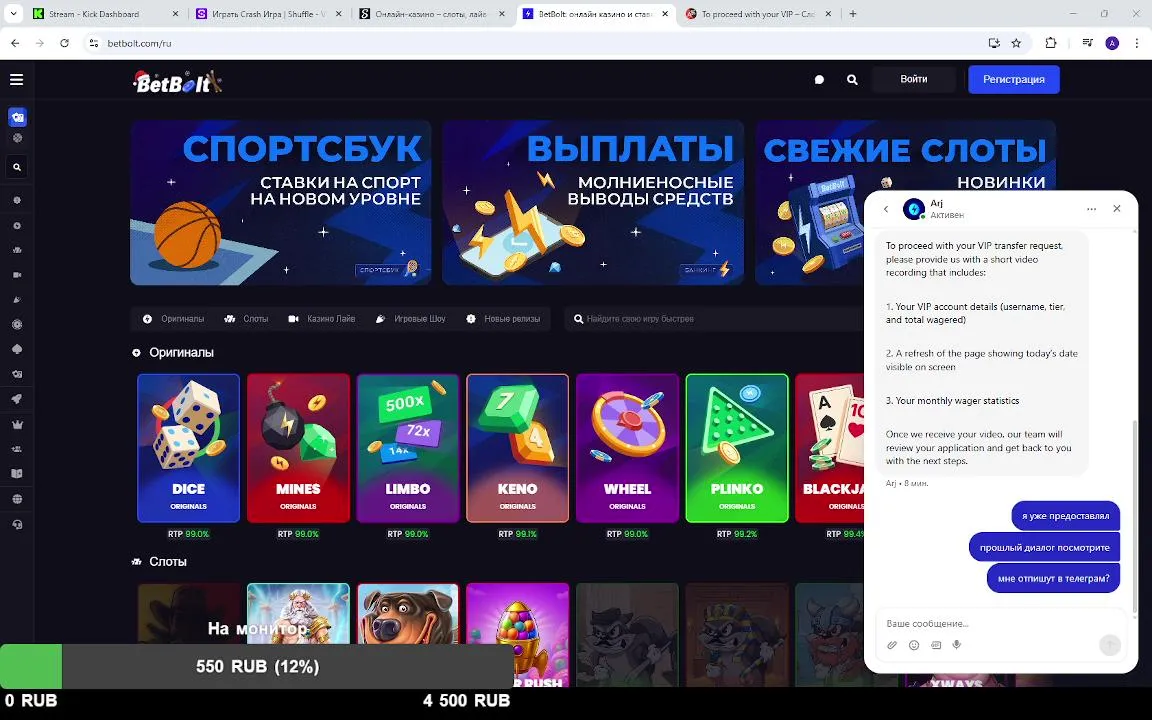
Task: Attach a file with the paperclip icon
Action: 892,645
